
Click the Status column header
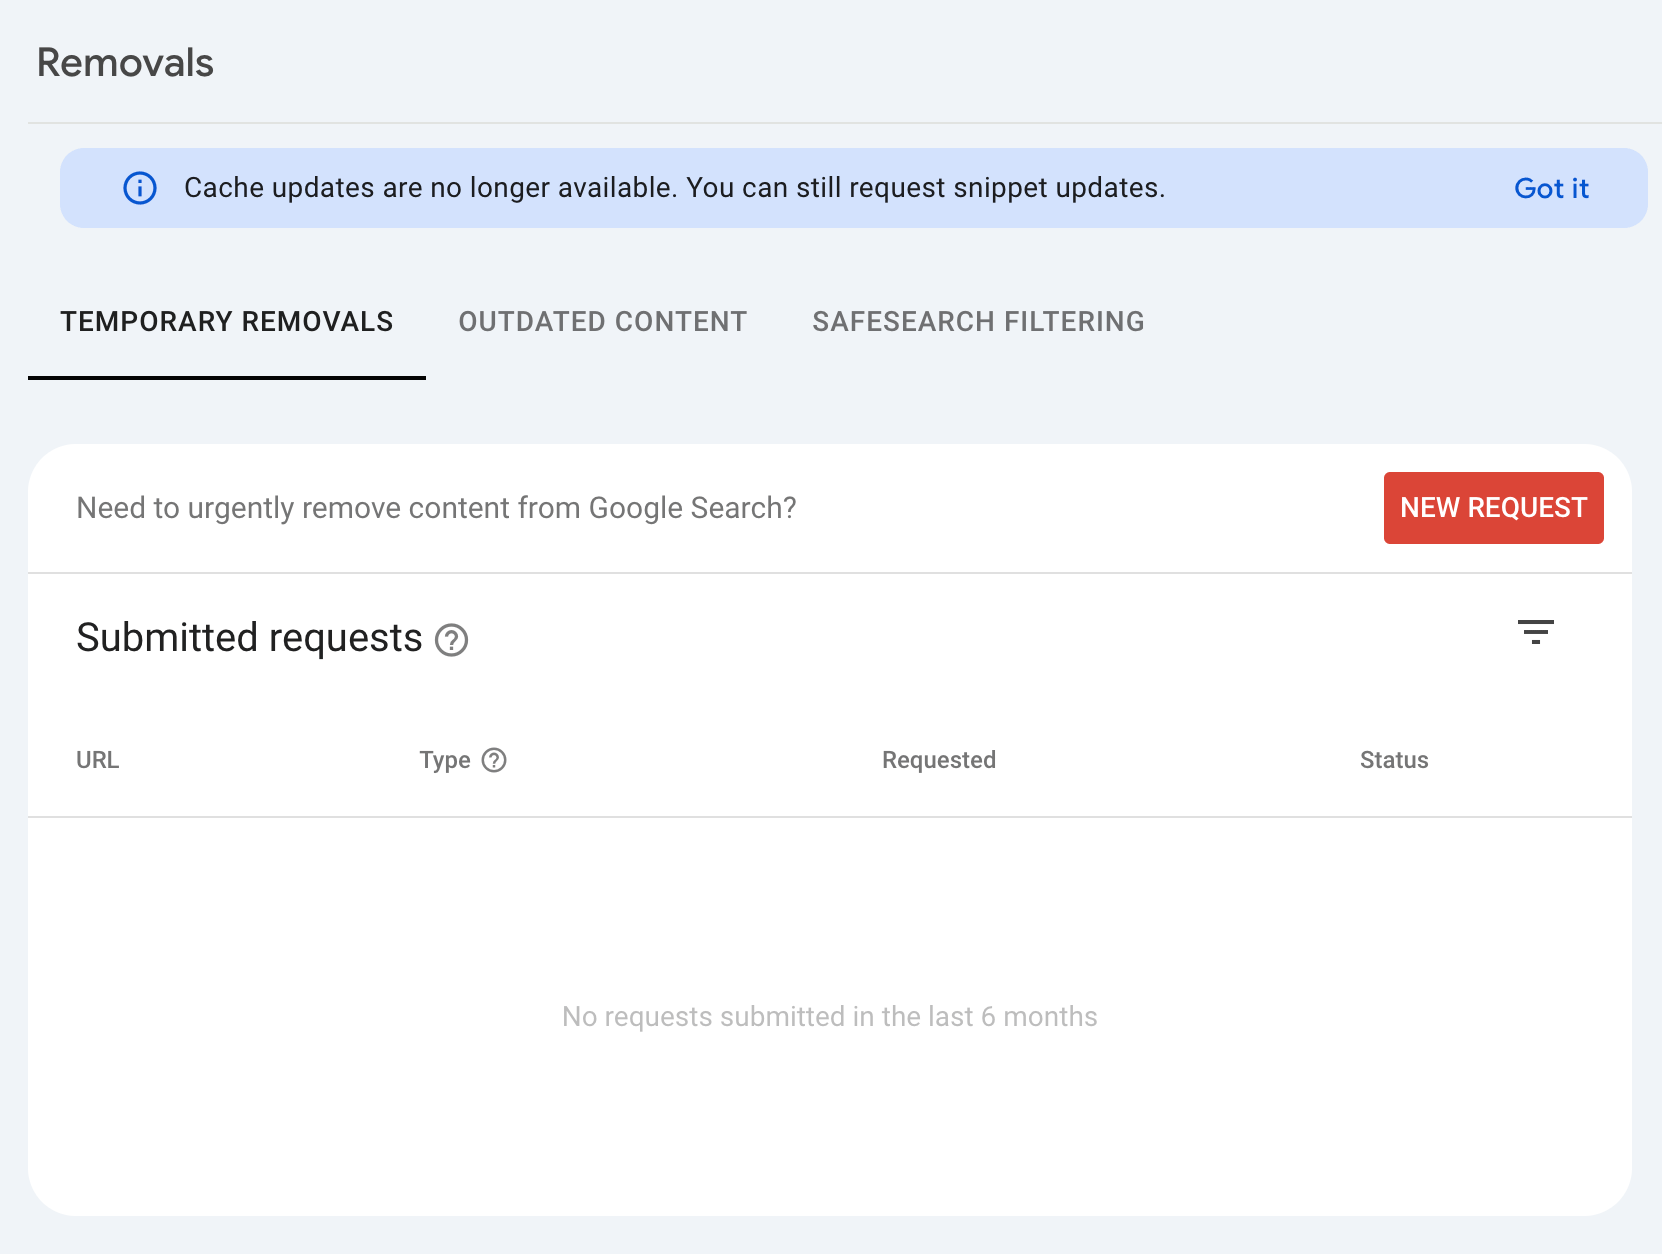coord(1393,760)
